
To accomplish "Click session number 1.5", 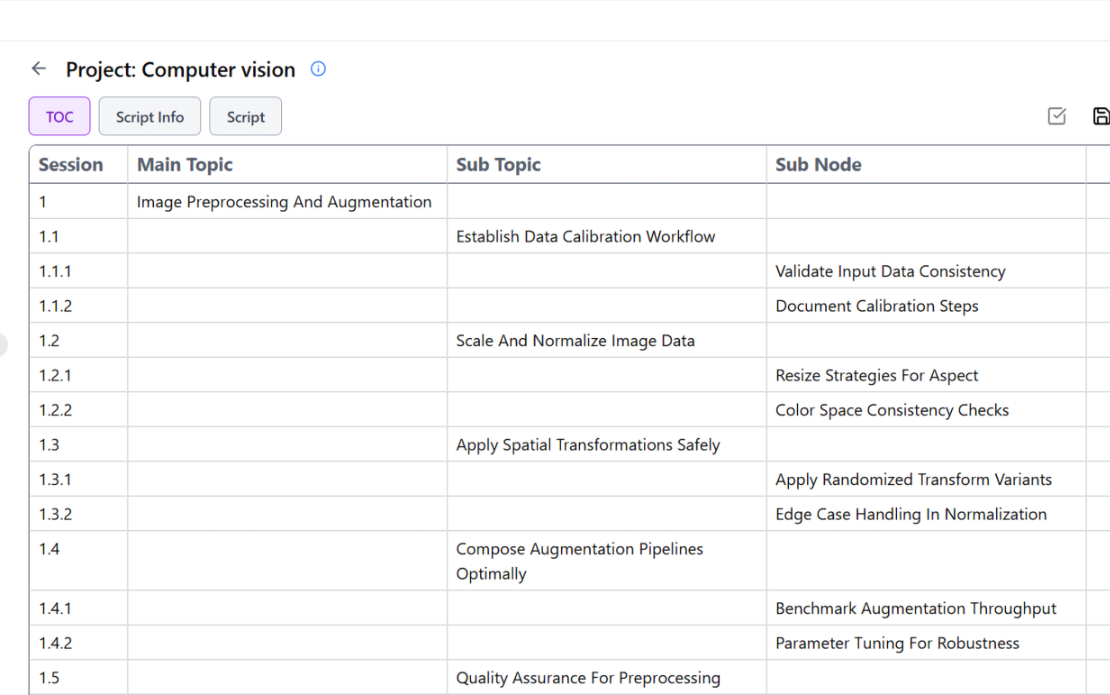I will 49,677.
